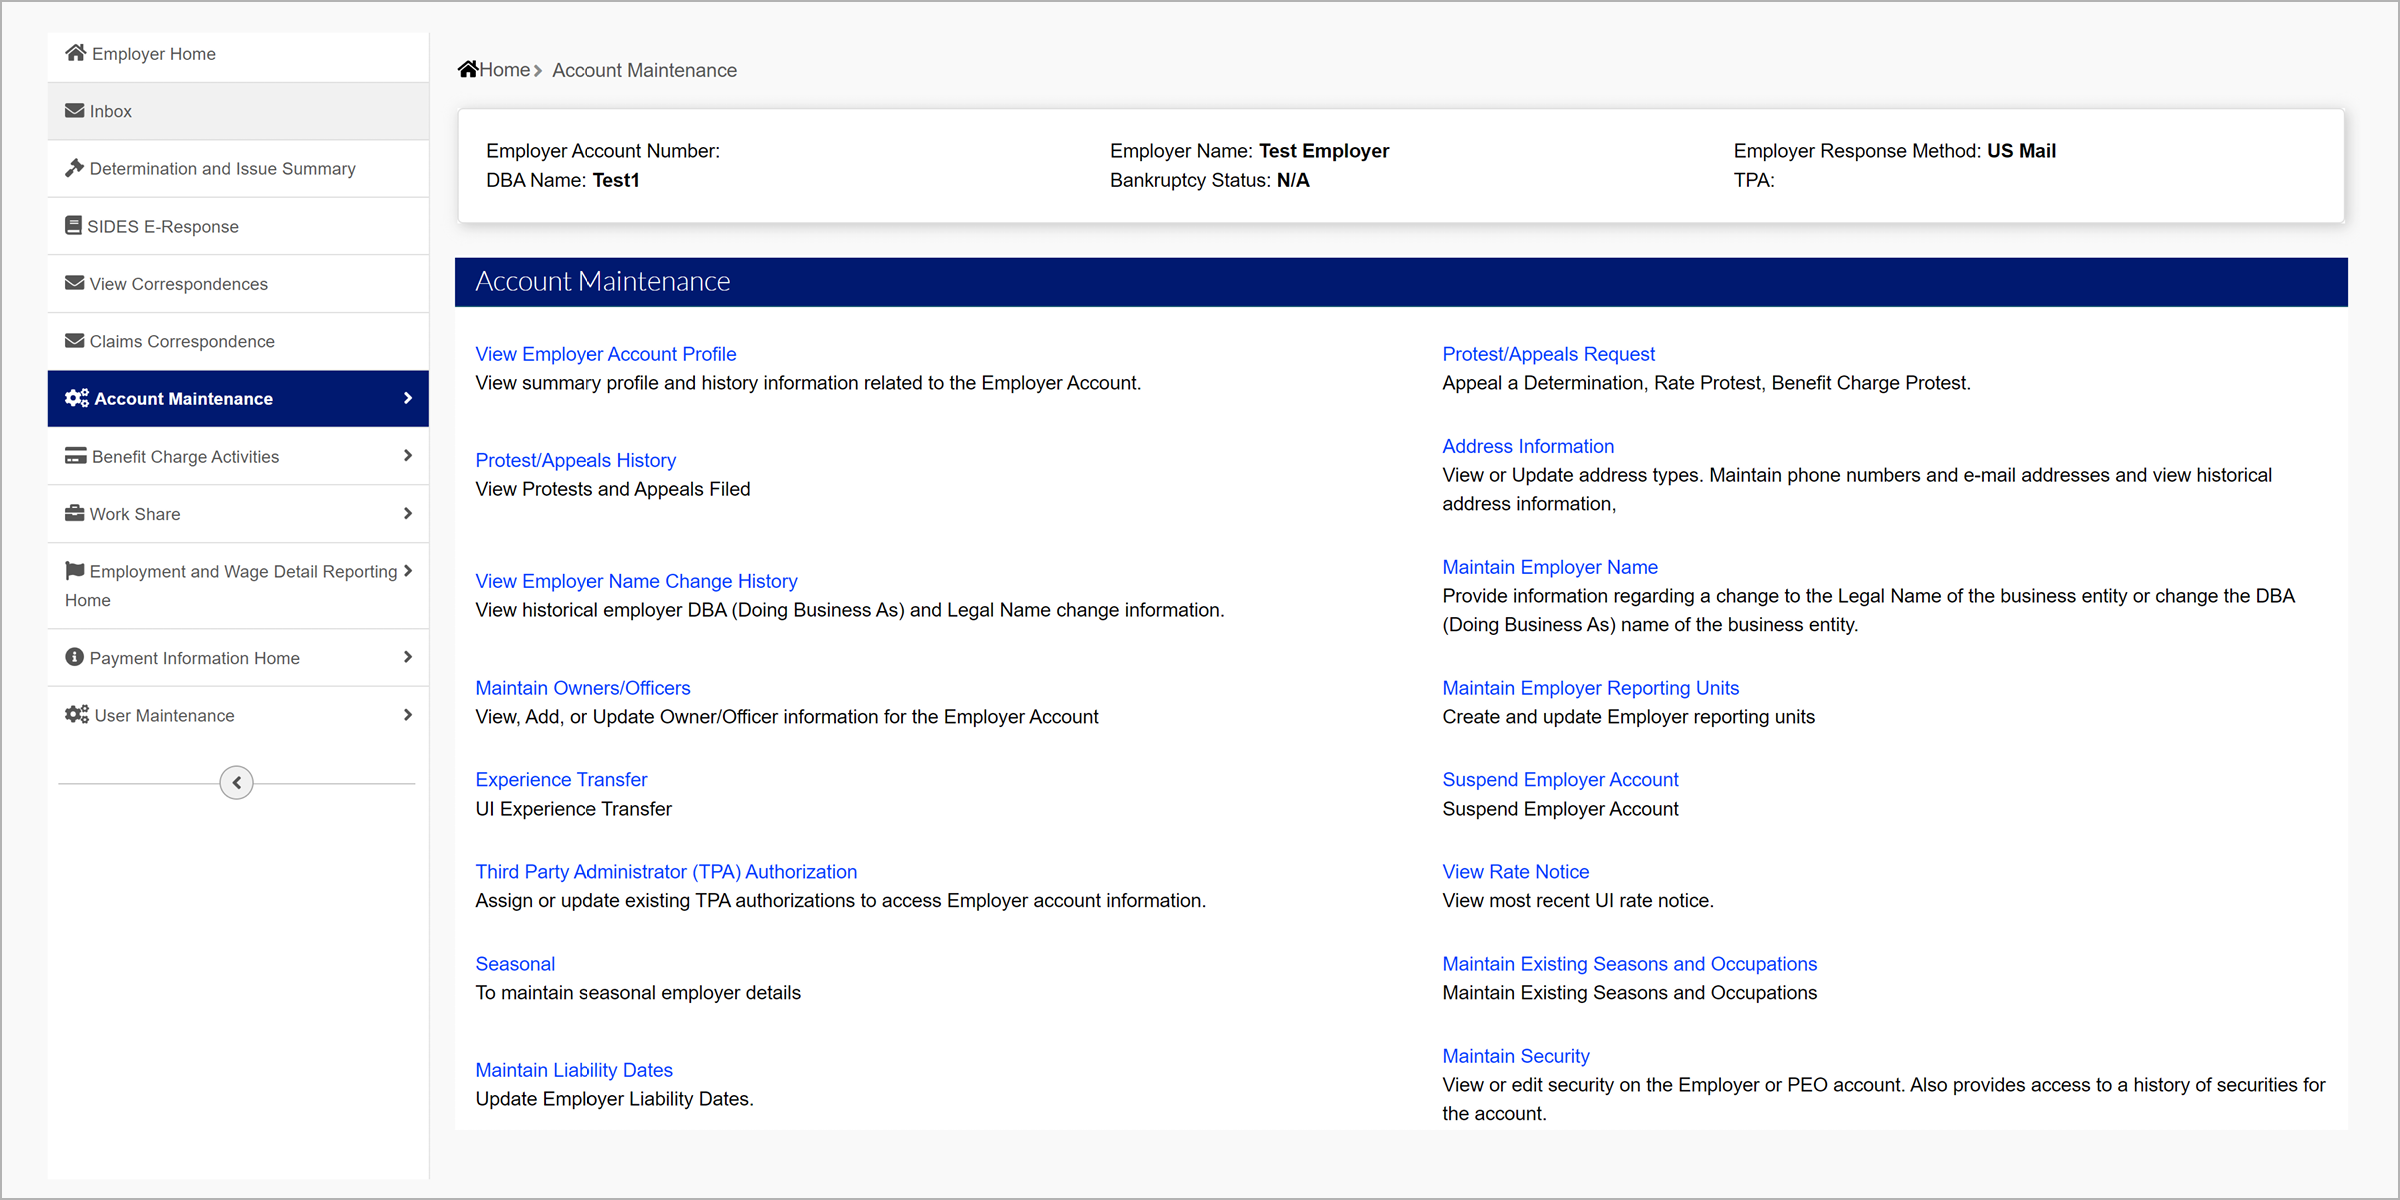This screenshot has height=1200, width=2400.
Task: Expand the Work Share submenu arrow
Action: (407, 514)
